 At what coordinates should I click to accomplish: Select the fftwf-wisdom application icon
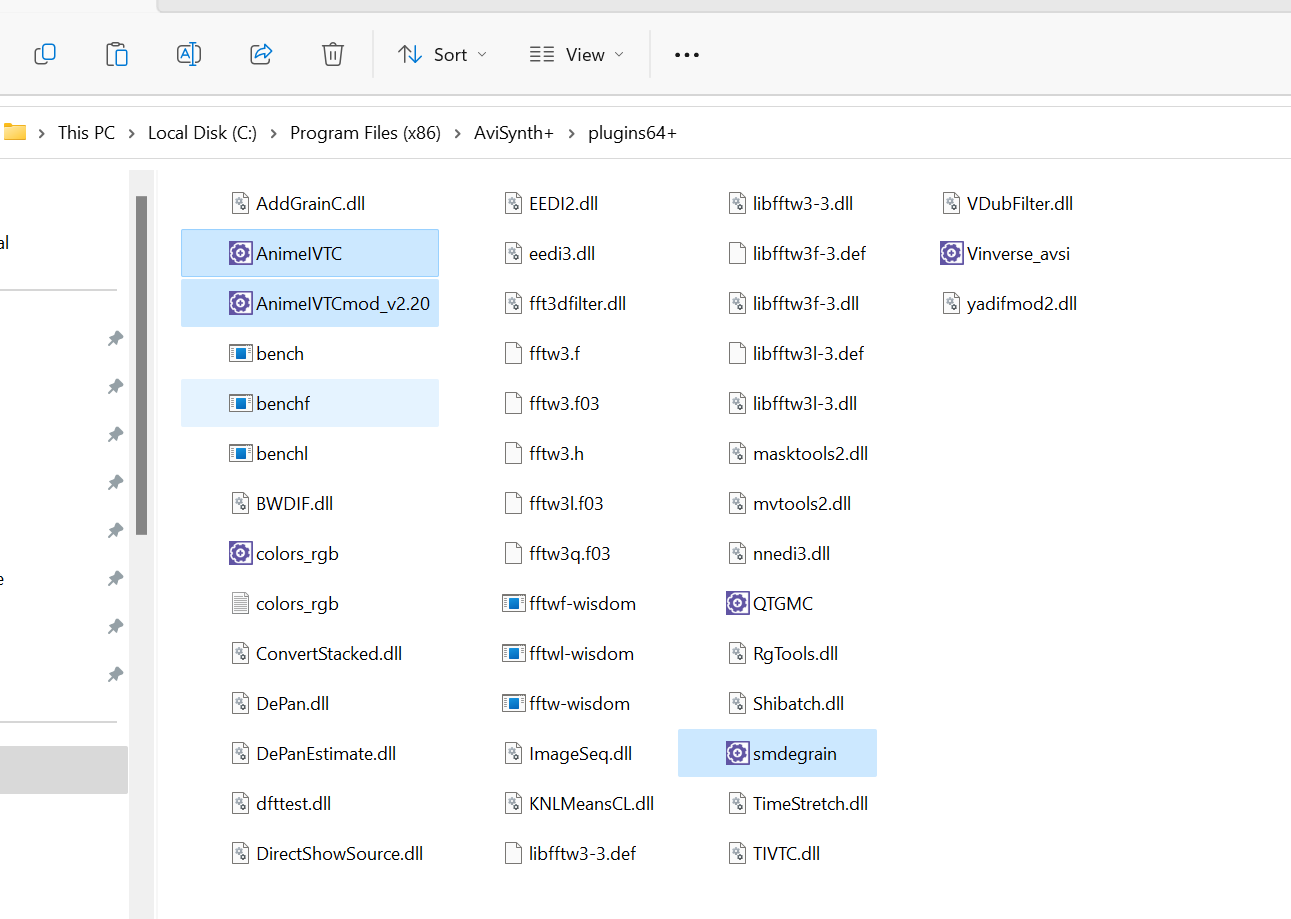pos(514,603)
